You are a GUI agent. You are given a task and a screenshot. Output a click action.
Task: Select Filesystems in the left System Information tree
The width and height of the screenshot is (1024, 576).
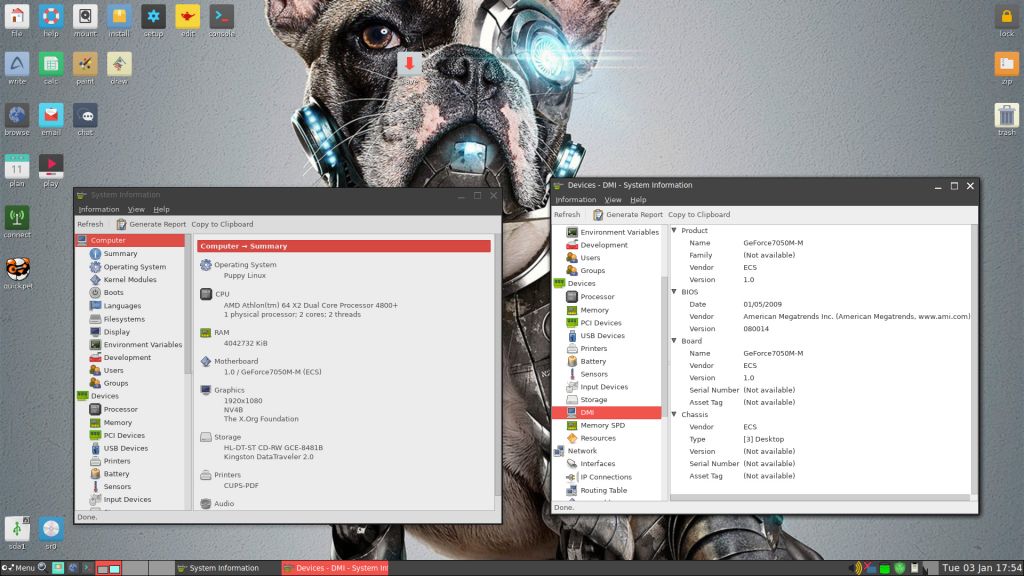click(x=124, y=319)
